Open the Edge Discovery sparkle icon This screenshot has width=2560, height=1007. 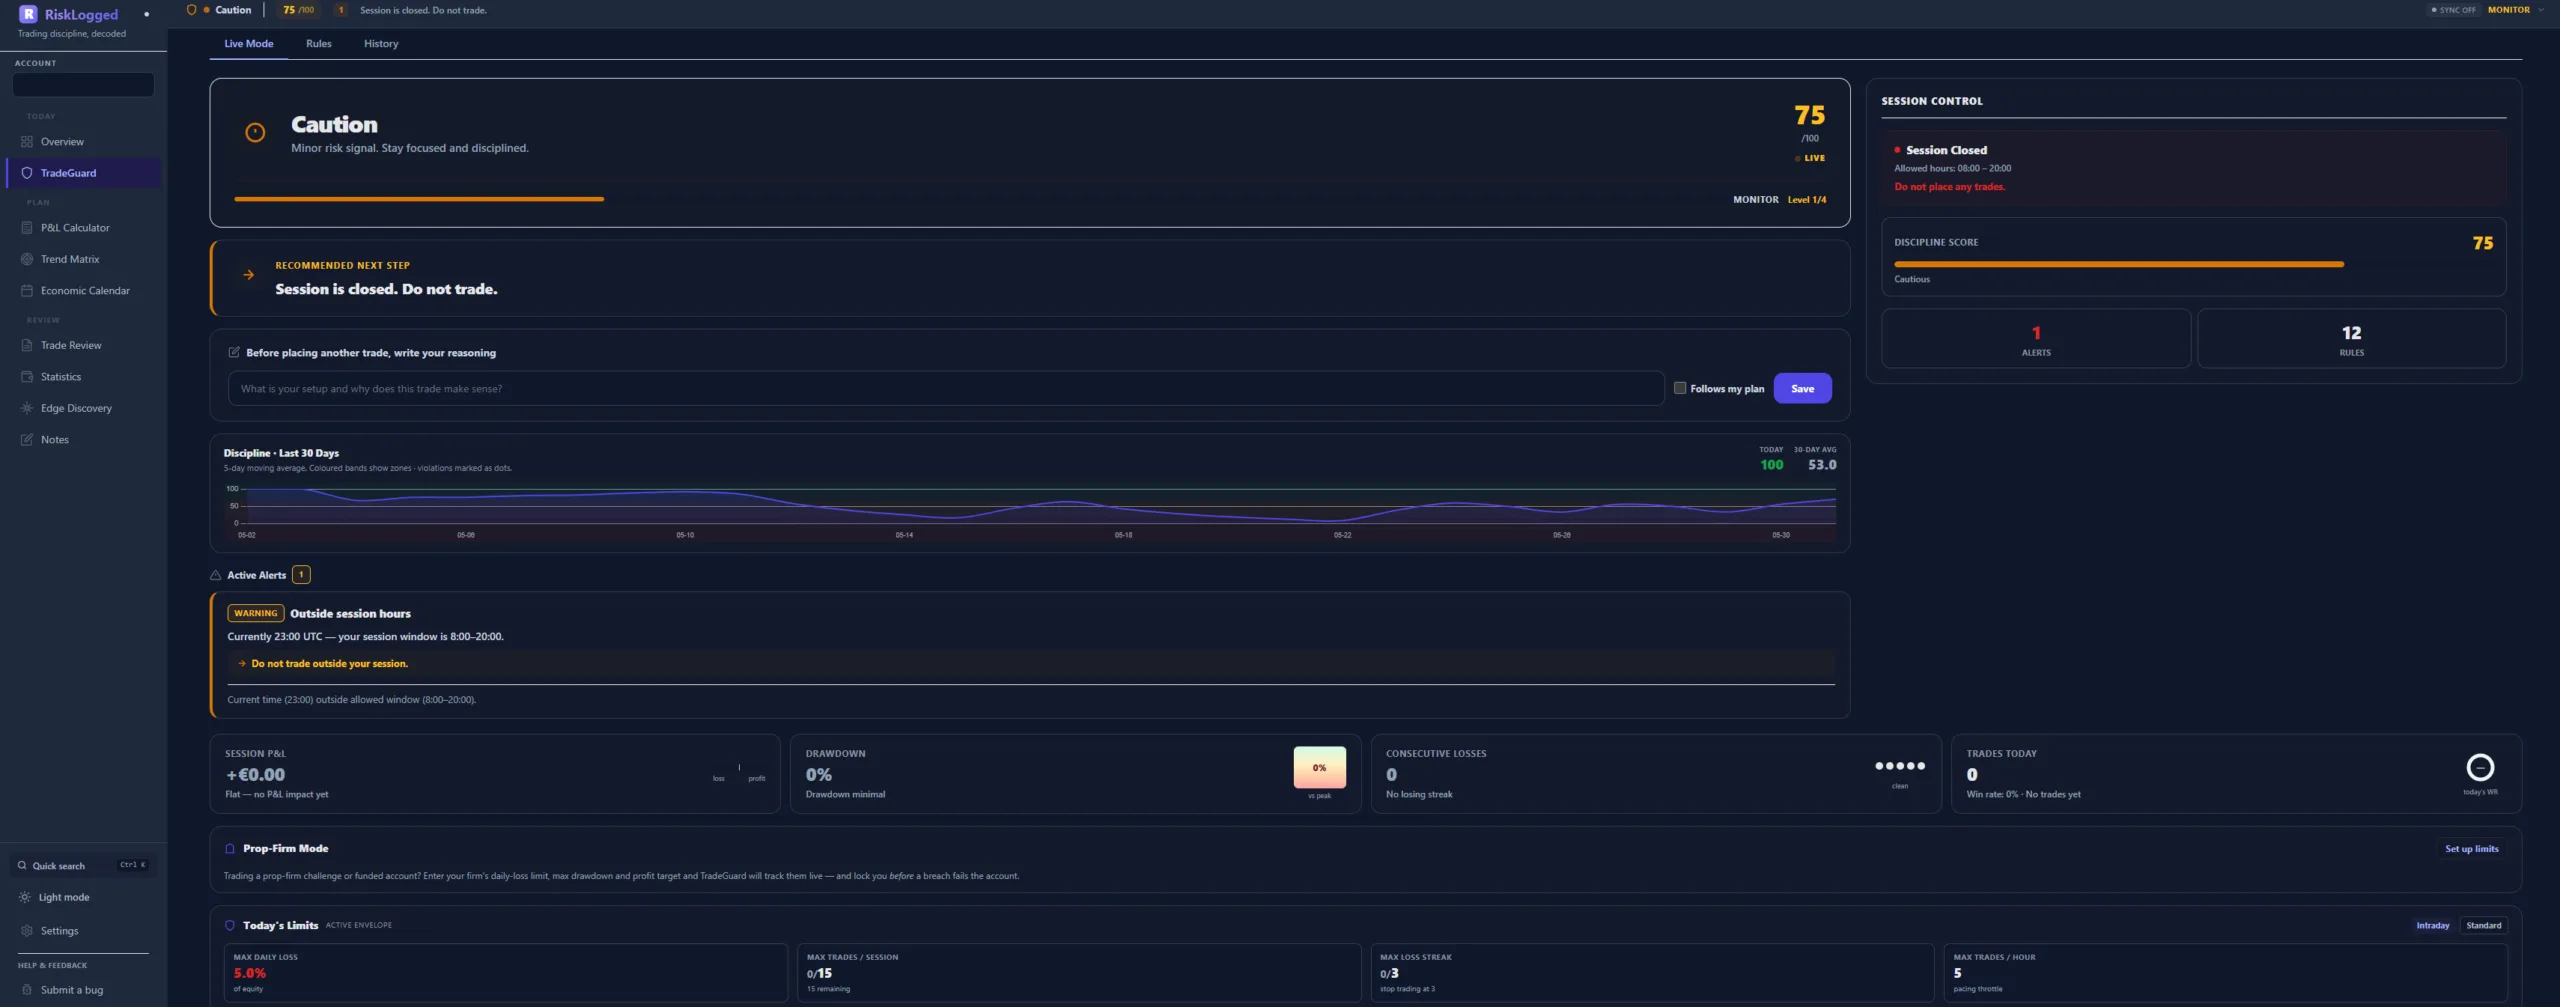(27, 408)
